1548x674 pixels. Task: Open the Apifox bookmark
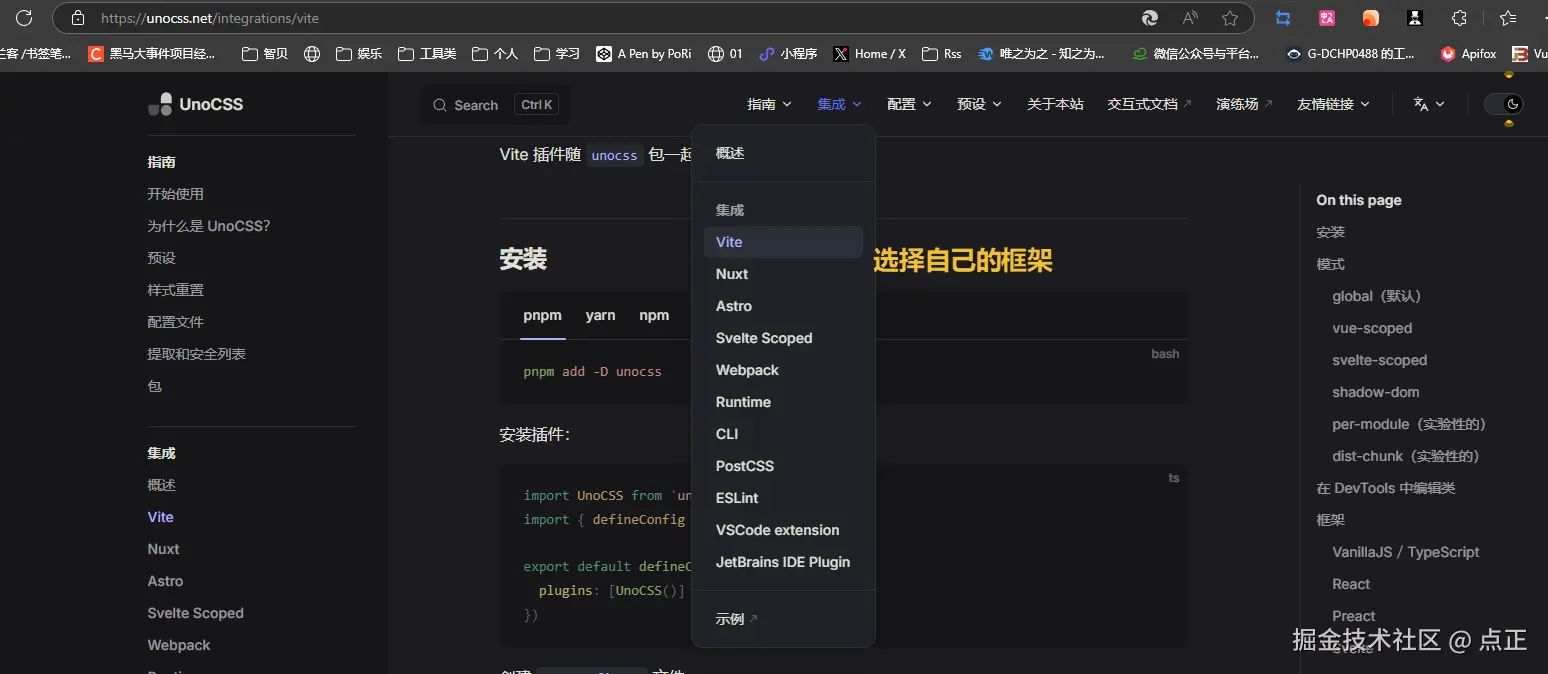tap(1468, 54)
